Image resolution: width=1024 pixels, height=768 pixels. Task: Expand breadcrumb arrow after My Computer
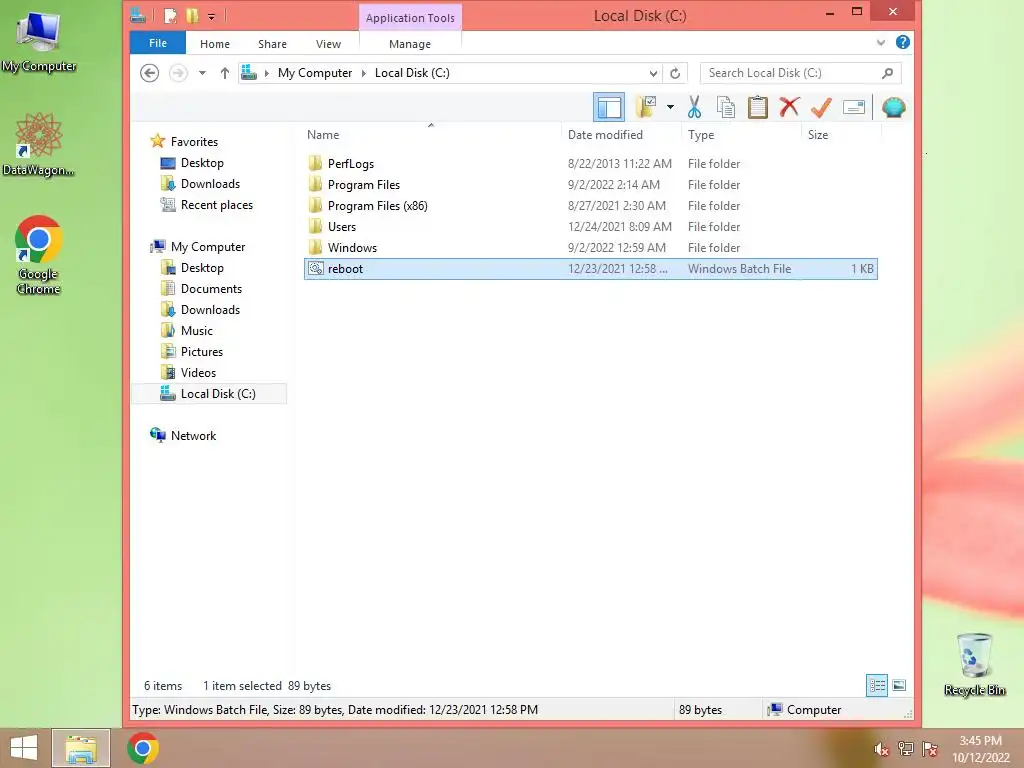coord(364,72)
